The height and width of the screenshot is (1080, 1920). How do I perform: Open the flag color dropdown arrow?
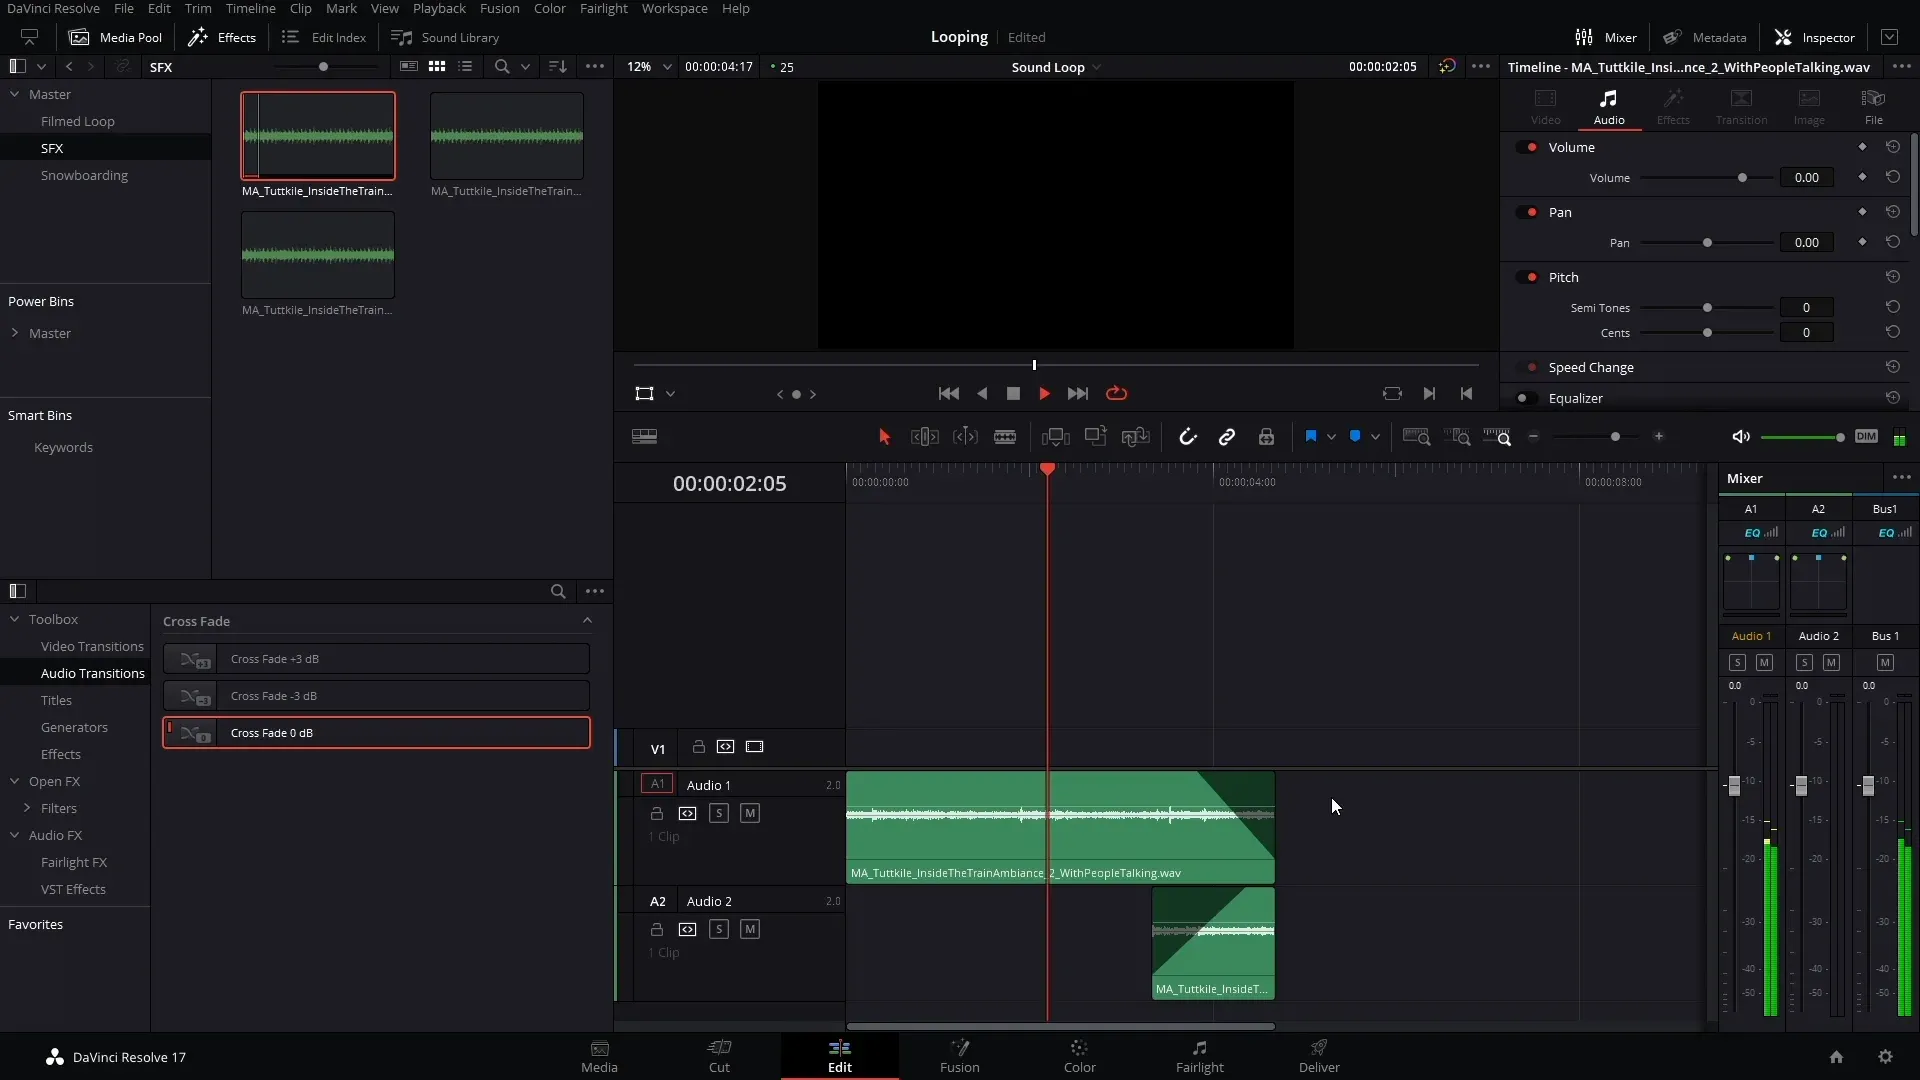pyautogui.click(x=1331, y=437)
